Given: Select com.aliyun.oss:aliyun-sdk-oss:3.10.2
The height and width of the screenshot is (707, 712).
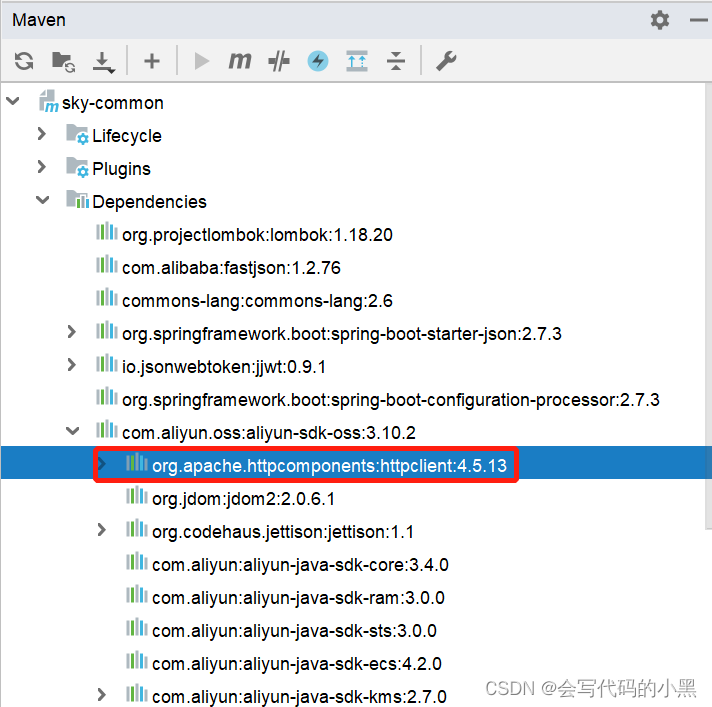Looking at the screenshot, I should pos(269,433).
